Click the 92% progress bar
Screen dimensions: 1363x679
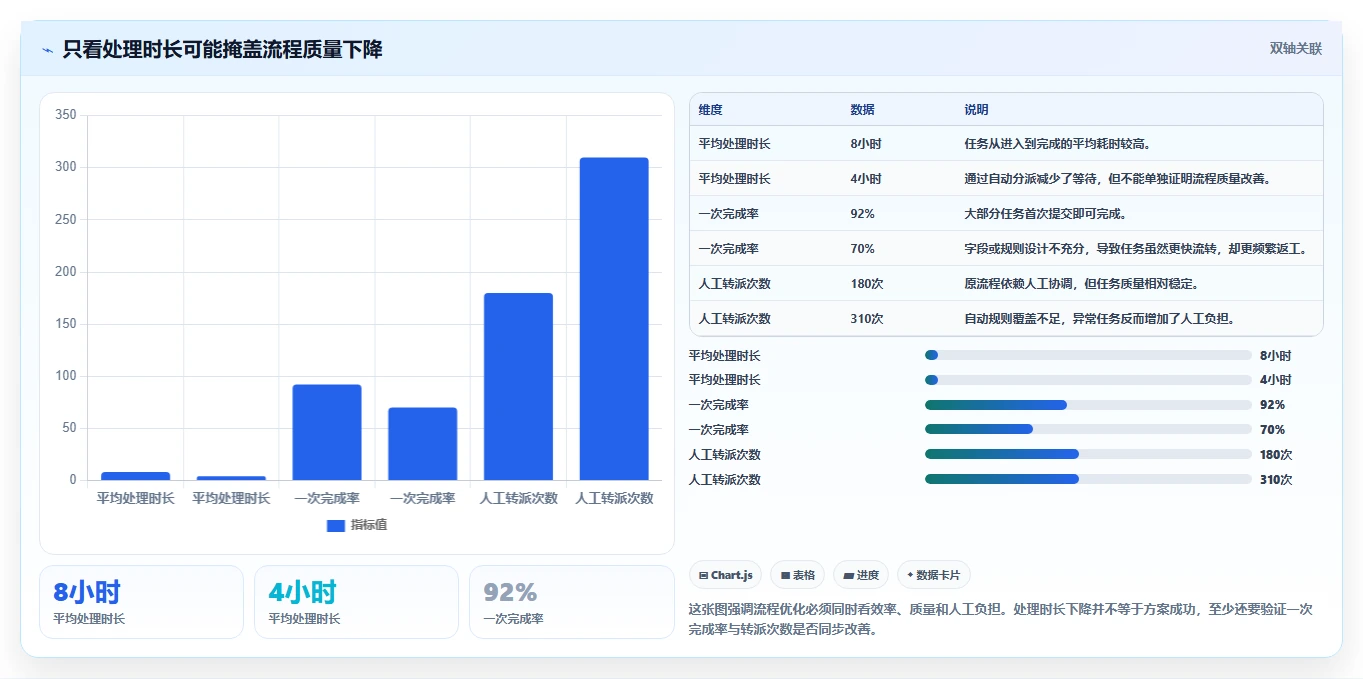[1088, 405]
